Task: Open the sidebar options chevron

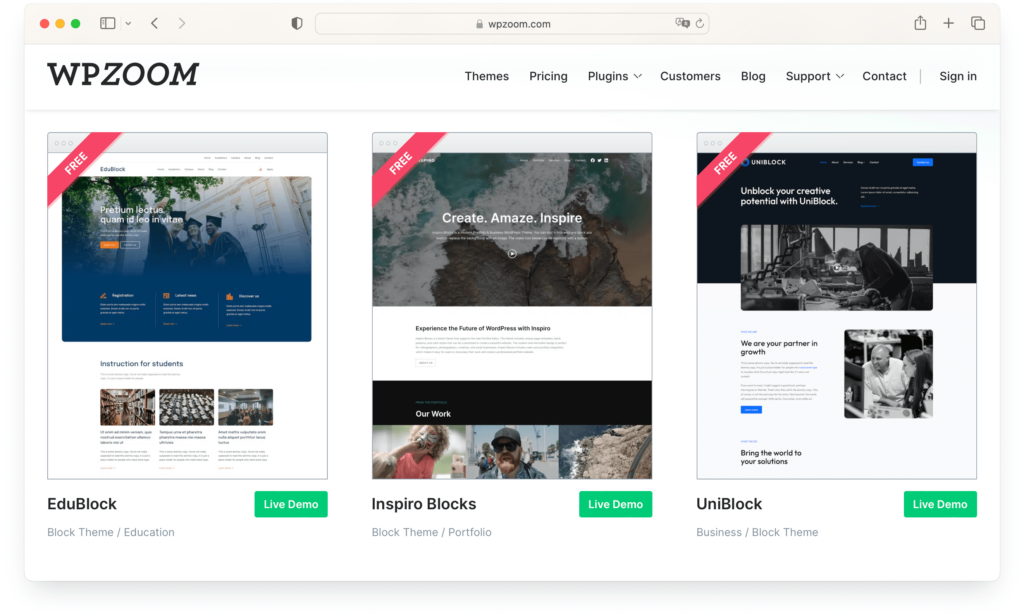Action: (128, 24)
